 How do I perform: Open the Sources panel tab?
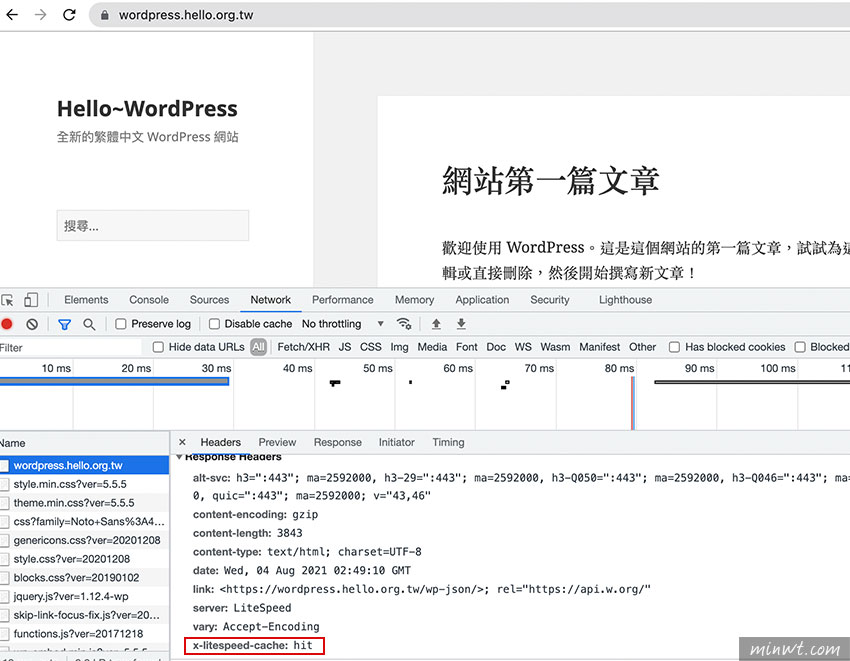[209, 300]
